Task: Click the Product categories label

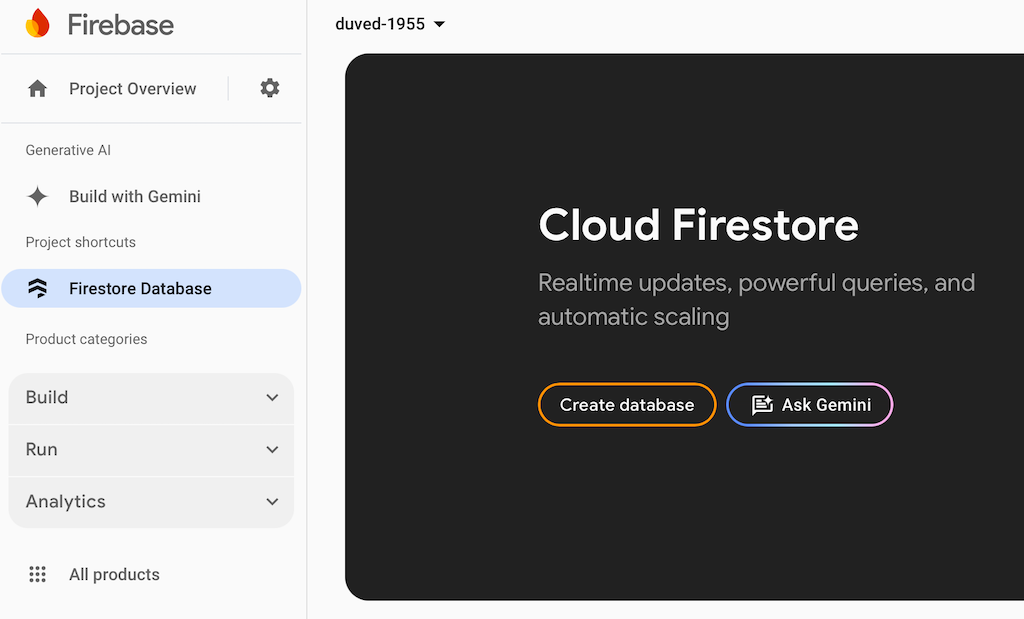Action: coord(86,340)
